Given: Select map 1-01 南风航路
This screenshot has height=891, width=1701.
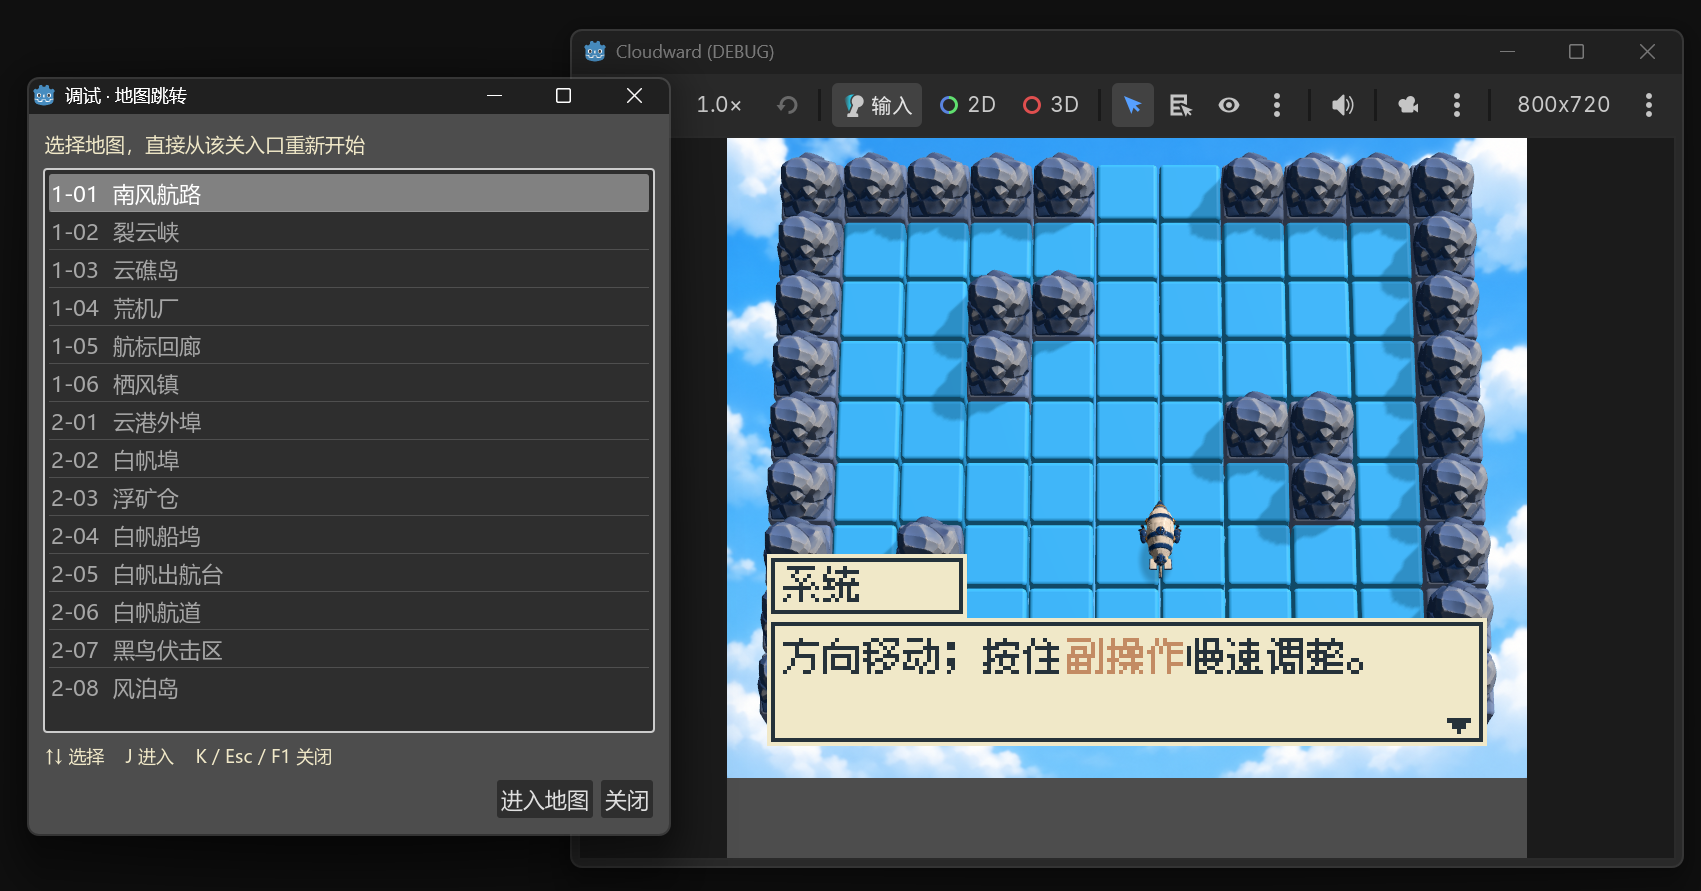Looking at the screenshot, I should 349,194.
